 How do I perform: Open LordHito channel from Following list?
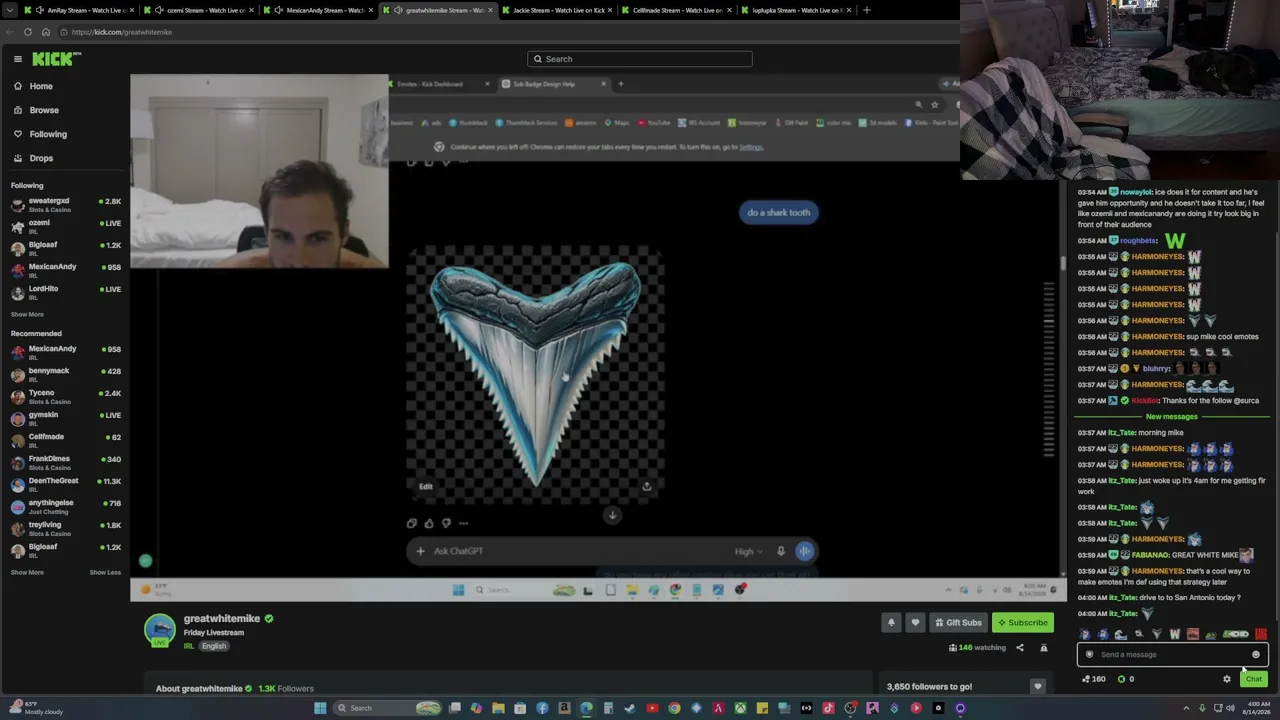coord(65,292)
